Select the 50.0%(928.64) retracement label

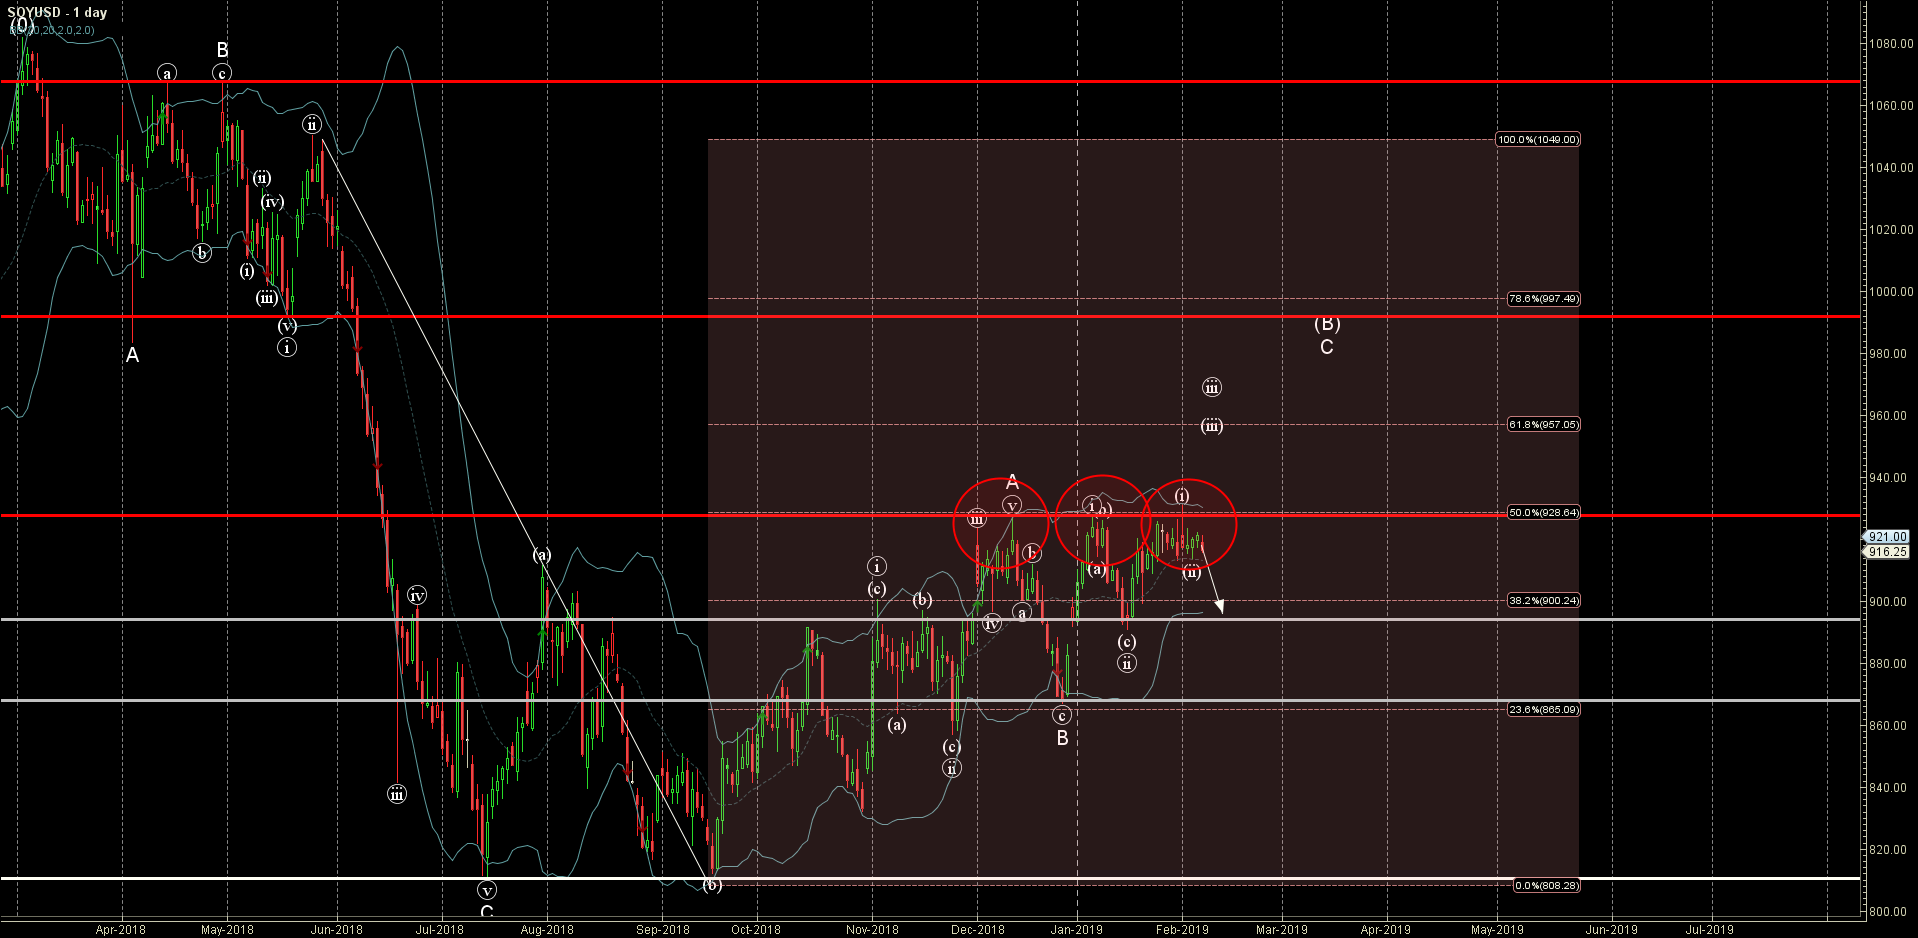point(1543,512)
